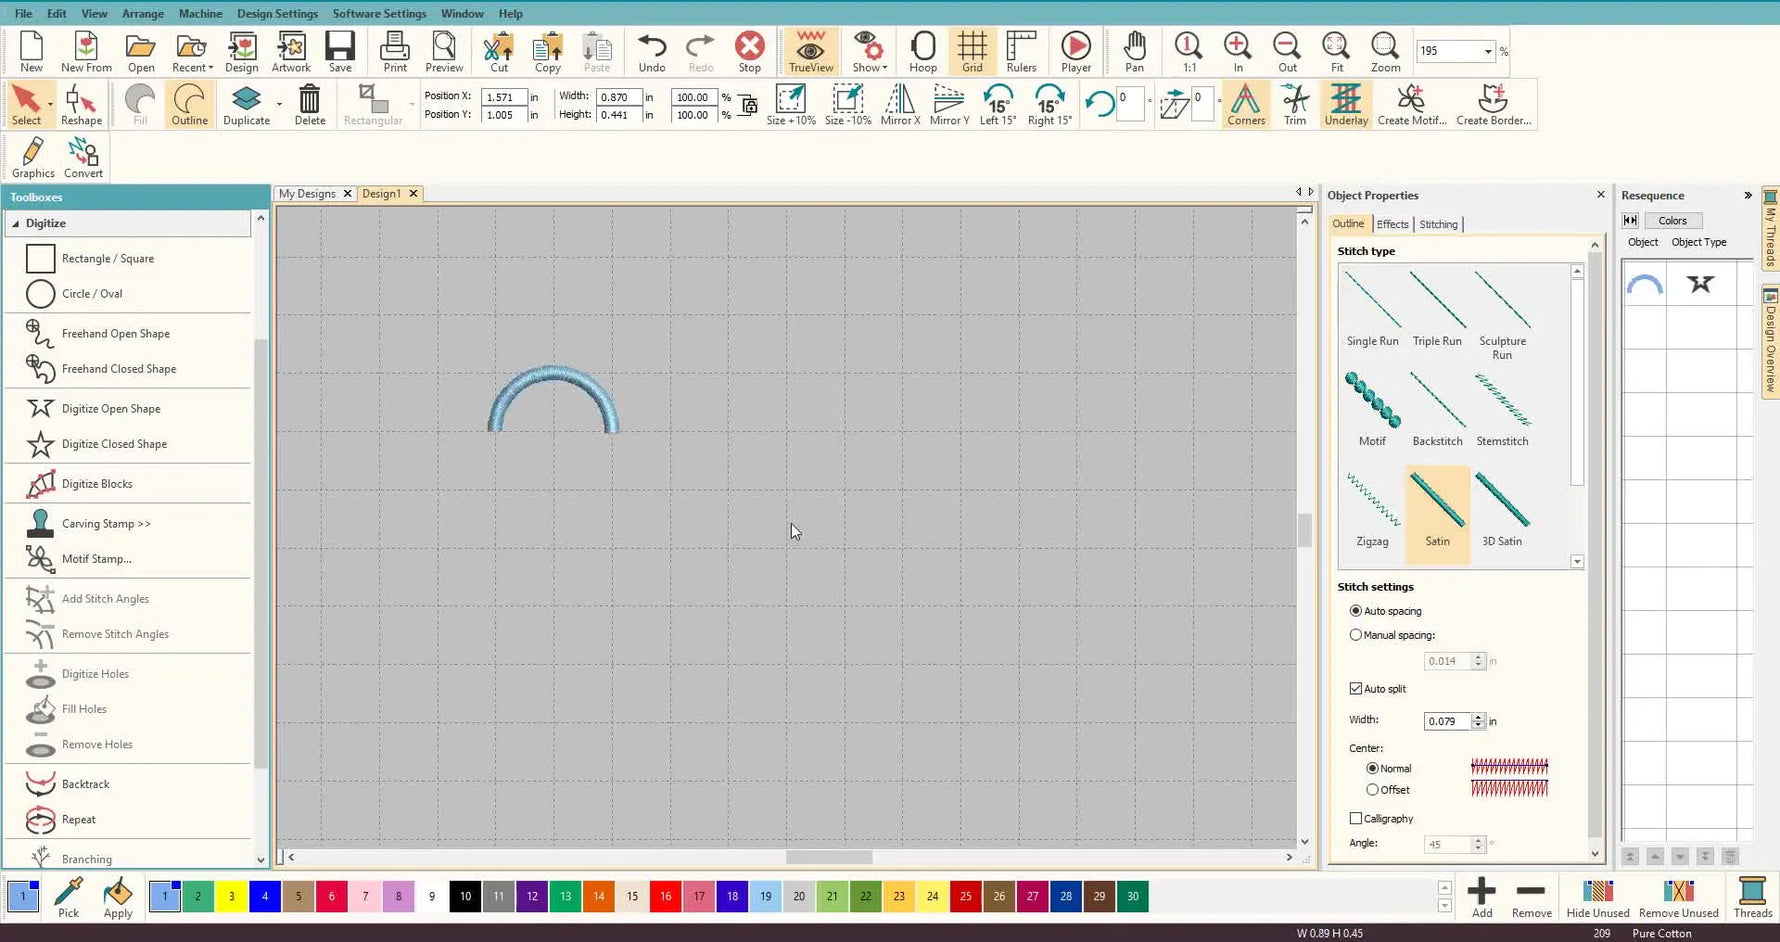1780x942 pixels.
Task: Mirror the object with Mirror X
Action: (x=900, y=105)
